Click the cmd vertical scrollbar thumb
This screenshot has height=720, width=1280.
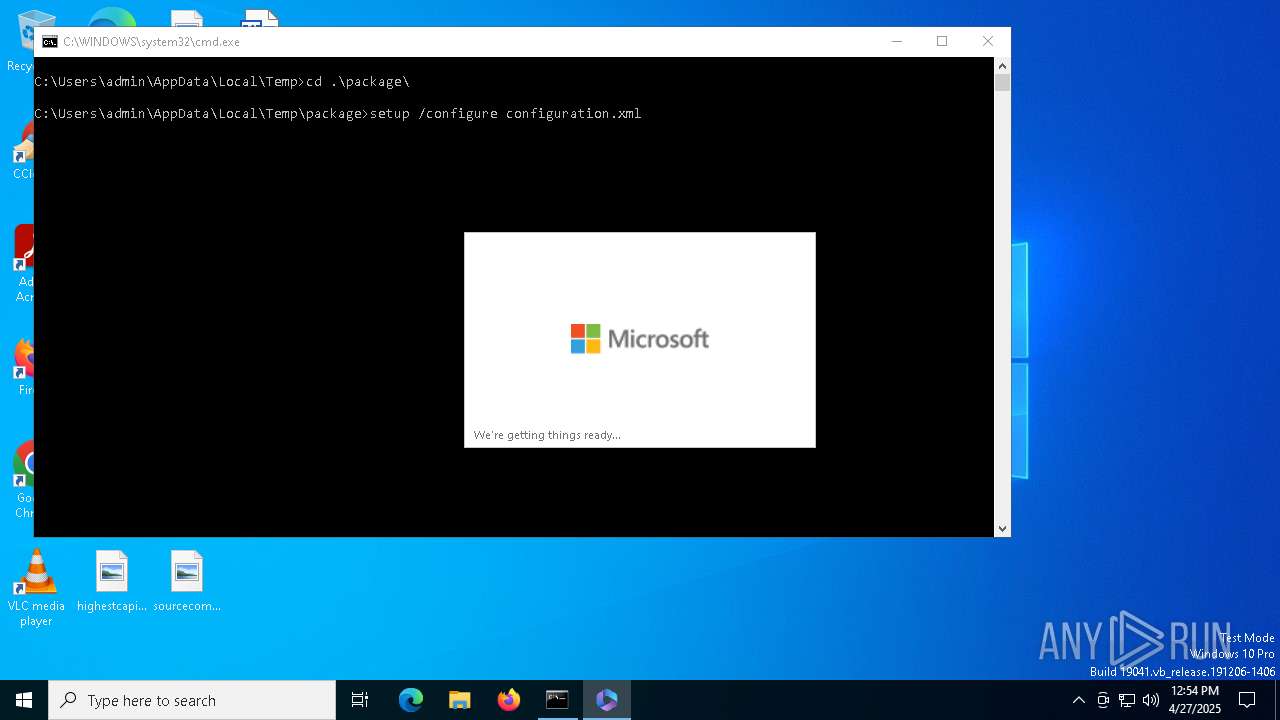coord(1002,82)
